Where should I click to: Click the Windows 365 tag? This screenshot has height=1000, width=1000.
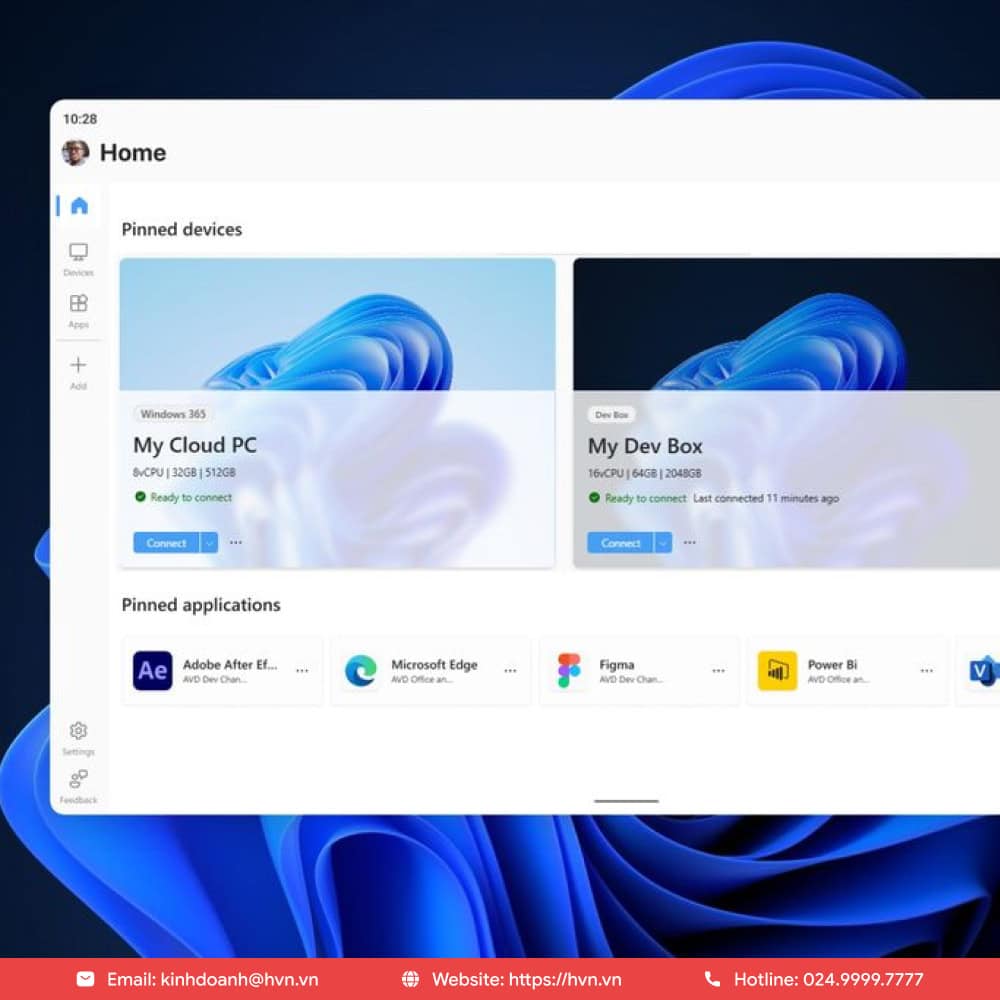point(173,414)
